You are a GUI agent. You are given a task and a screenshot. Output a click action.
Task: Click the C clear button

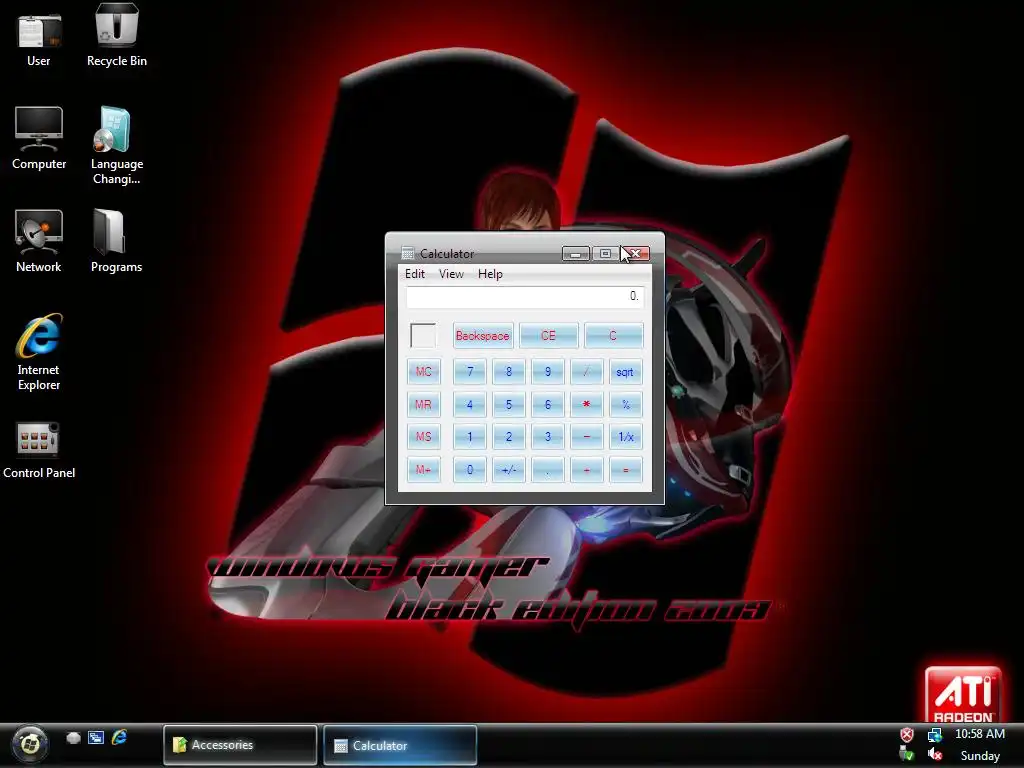tap(613, 336)
